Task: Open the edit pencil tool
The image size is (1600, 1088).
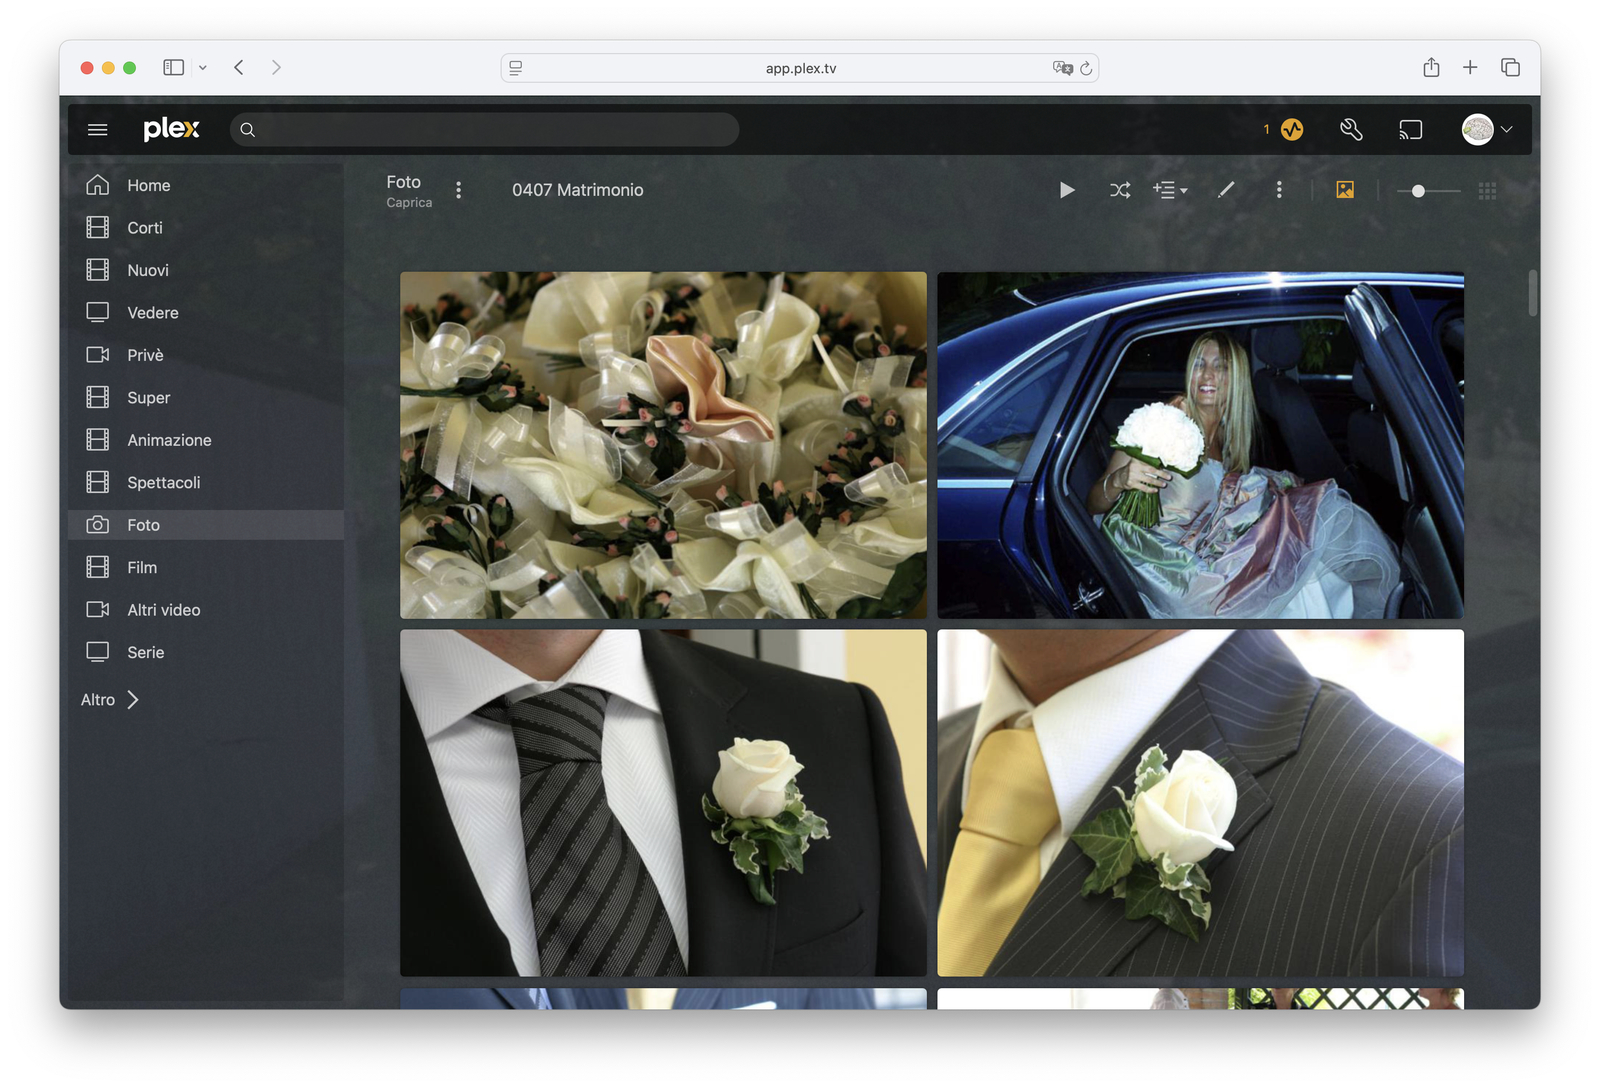Action: (1226, 190)
